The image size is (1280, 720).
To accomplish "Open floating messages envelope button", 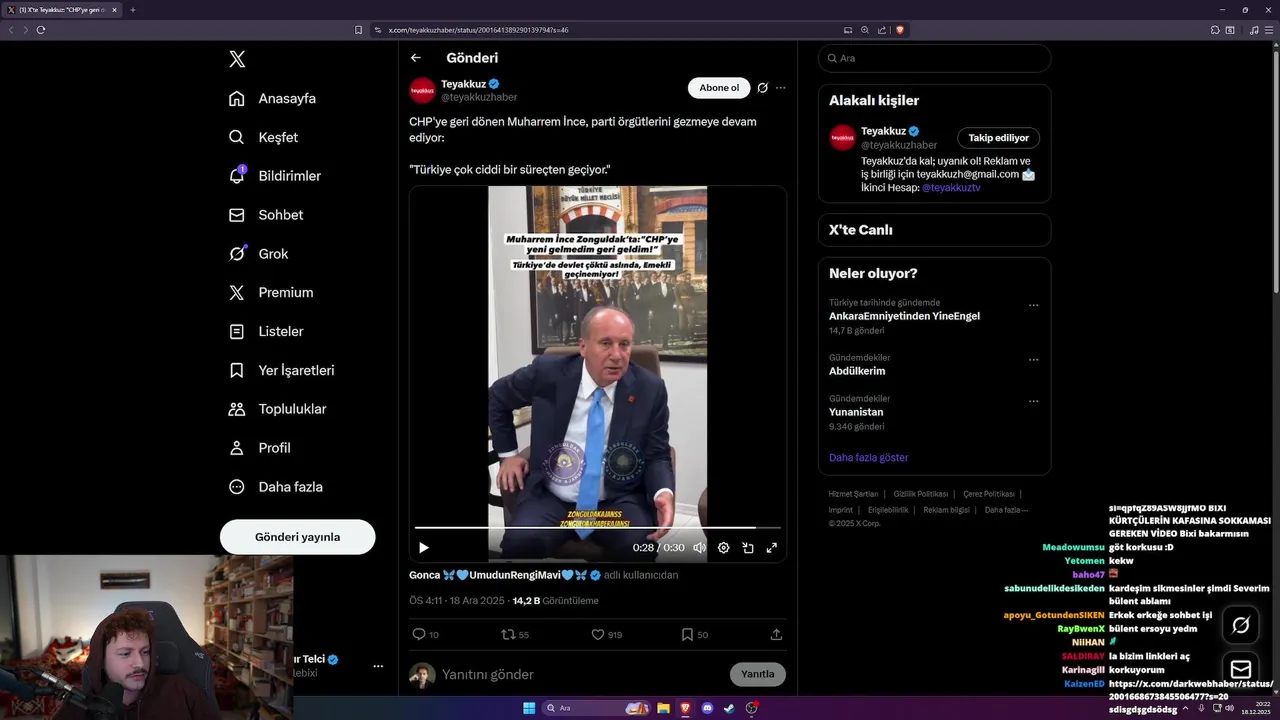I will [x=1241, y=669].
